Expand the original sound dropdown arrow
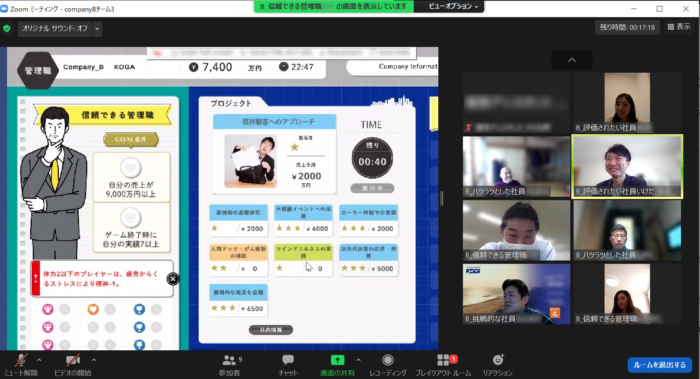Image resolution: width=700 pixels, height=379 pixels. [x=97, y=29]
